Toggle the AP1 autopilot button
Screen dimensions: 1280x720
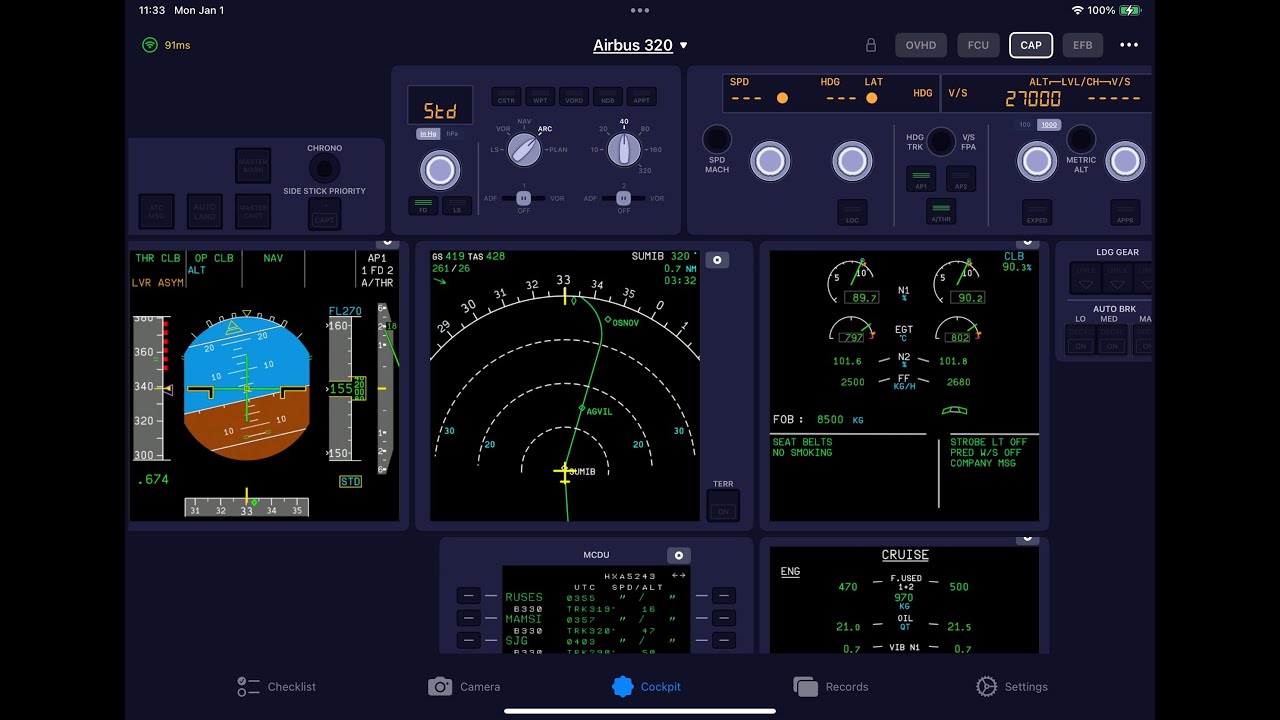coord(921,179)
